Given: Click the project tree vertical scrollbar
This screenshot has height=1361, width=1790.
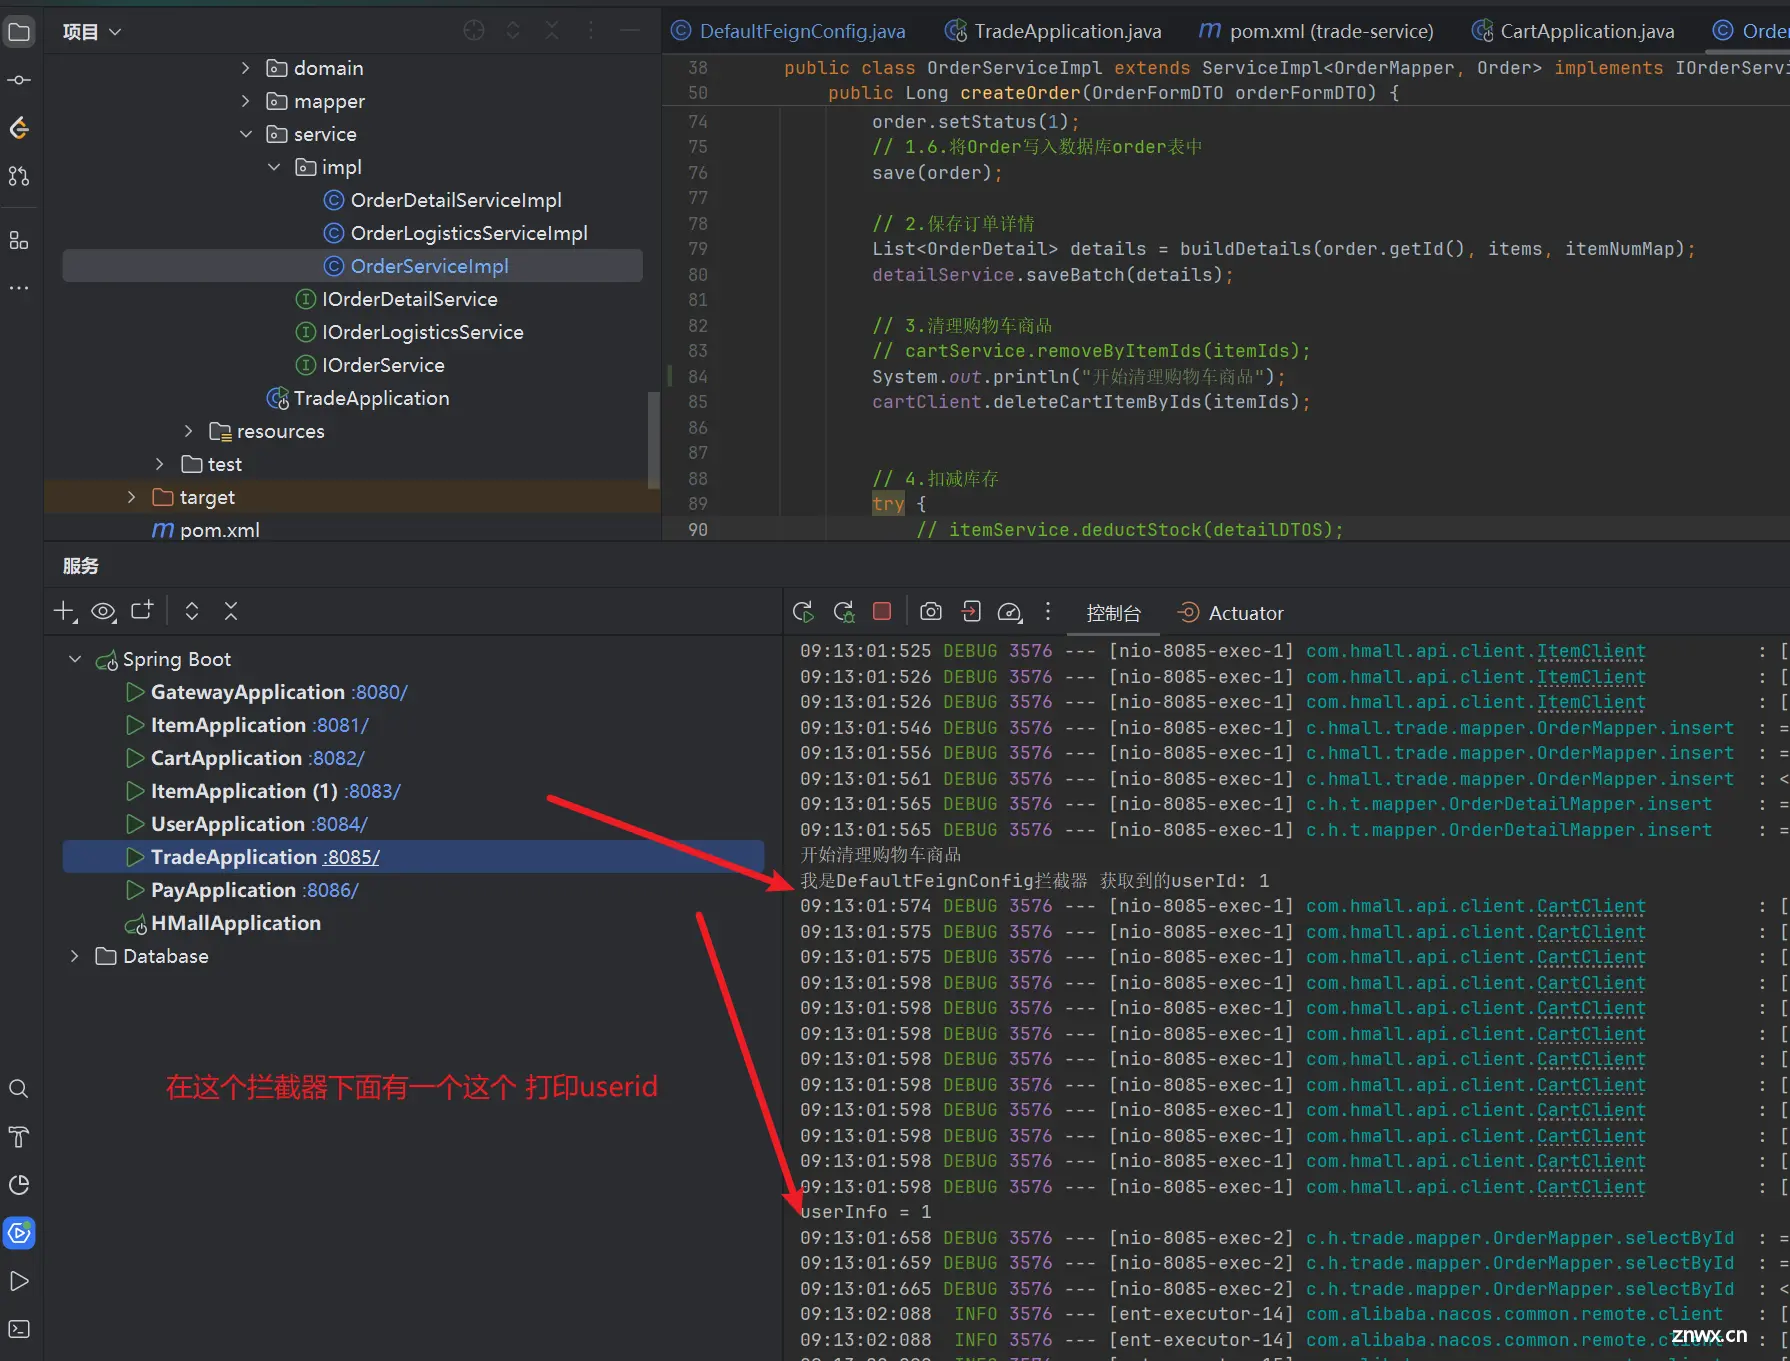Looking at the screenshot, I should pyautogui.click(x=654, y=440).
